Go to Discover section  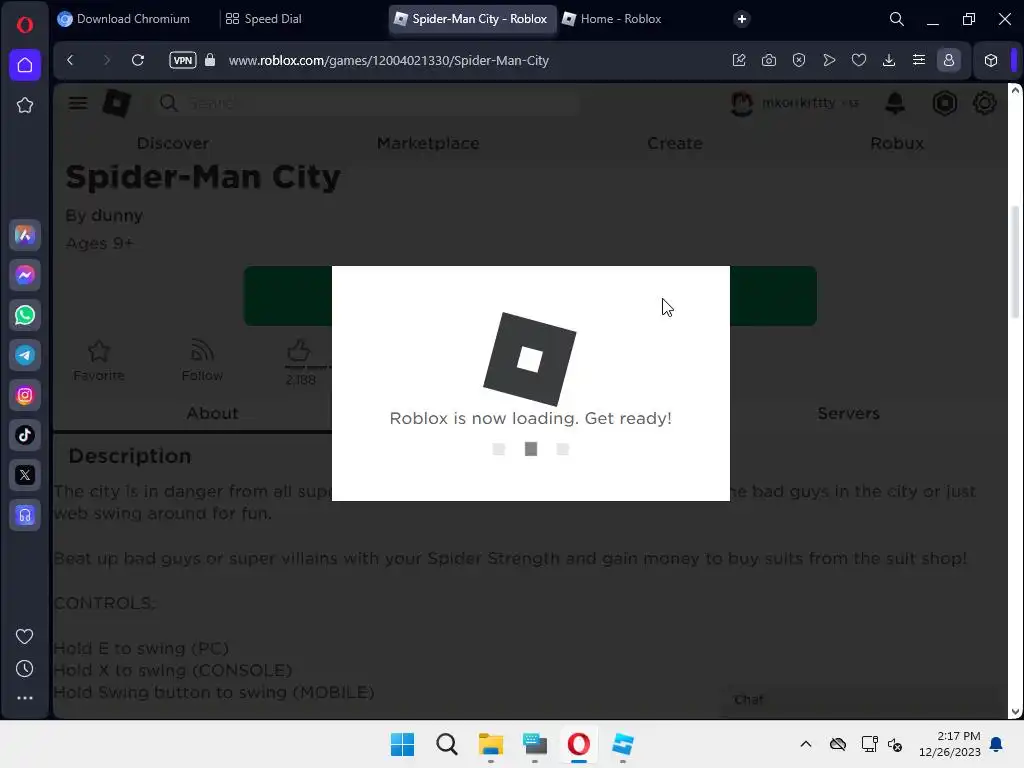[x=173, y=143]
